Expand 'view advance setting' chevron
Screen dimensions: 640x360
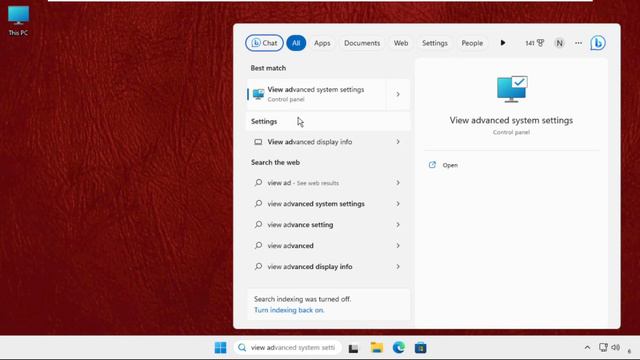(398, 224)
